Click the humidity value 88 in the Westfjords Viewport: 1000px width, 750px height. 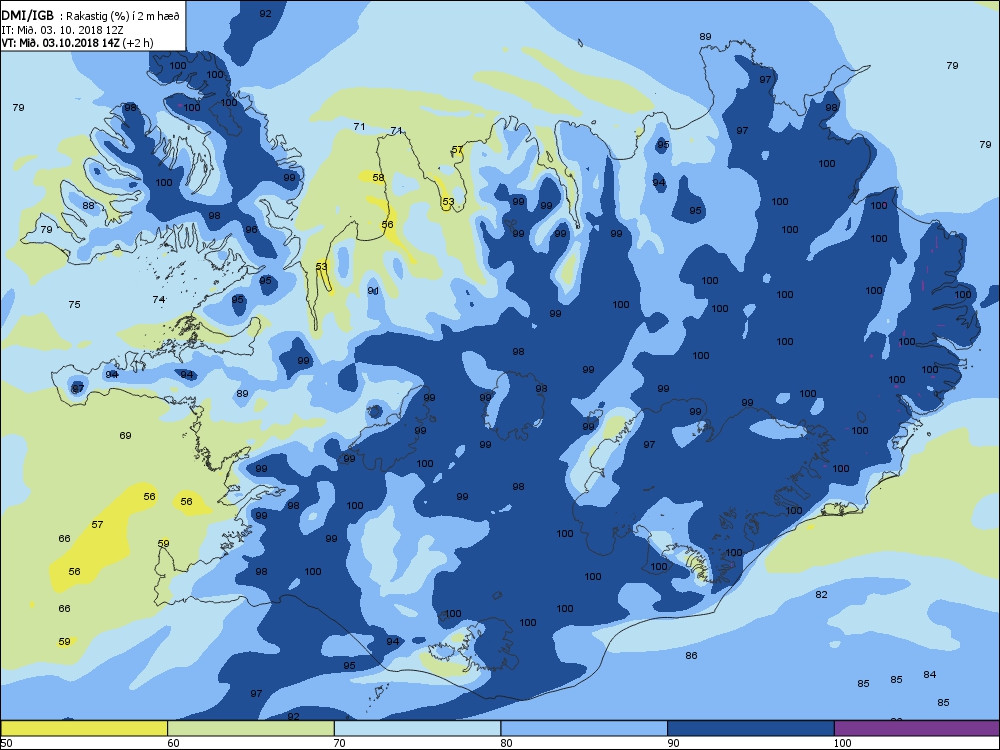coord(88,205)
